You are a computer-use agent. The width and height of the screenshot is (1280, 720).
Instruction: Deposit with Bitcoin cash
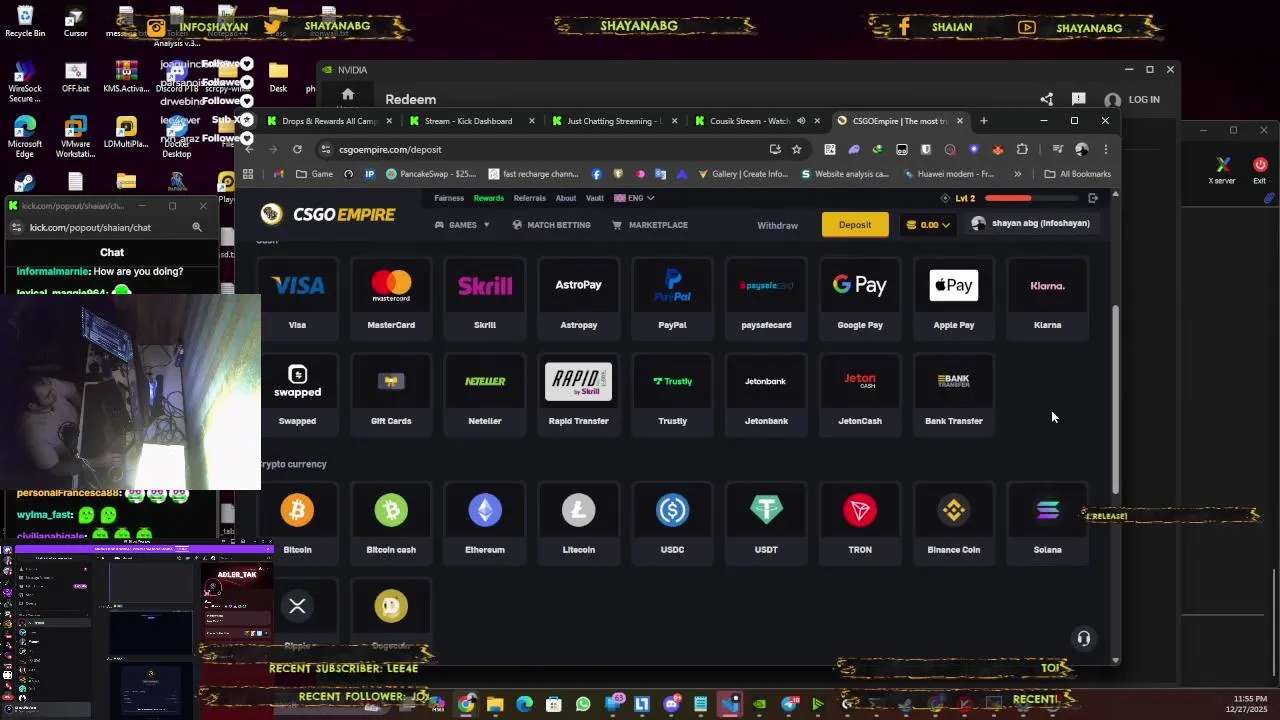pyautogui.click(x=391, y=523)
